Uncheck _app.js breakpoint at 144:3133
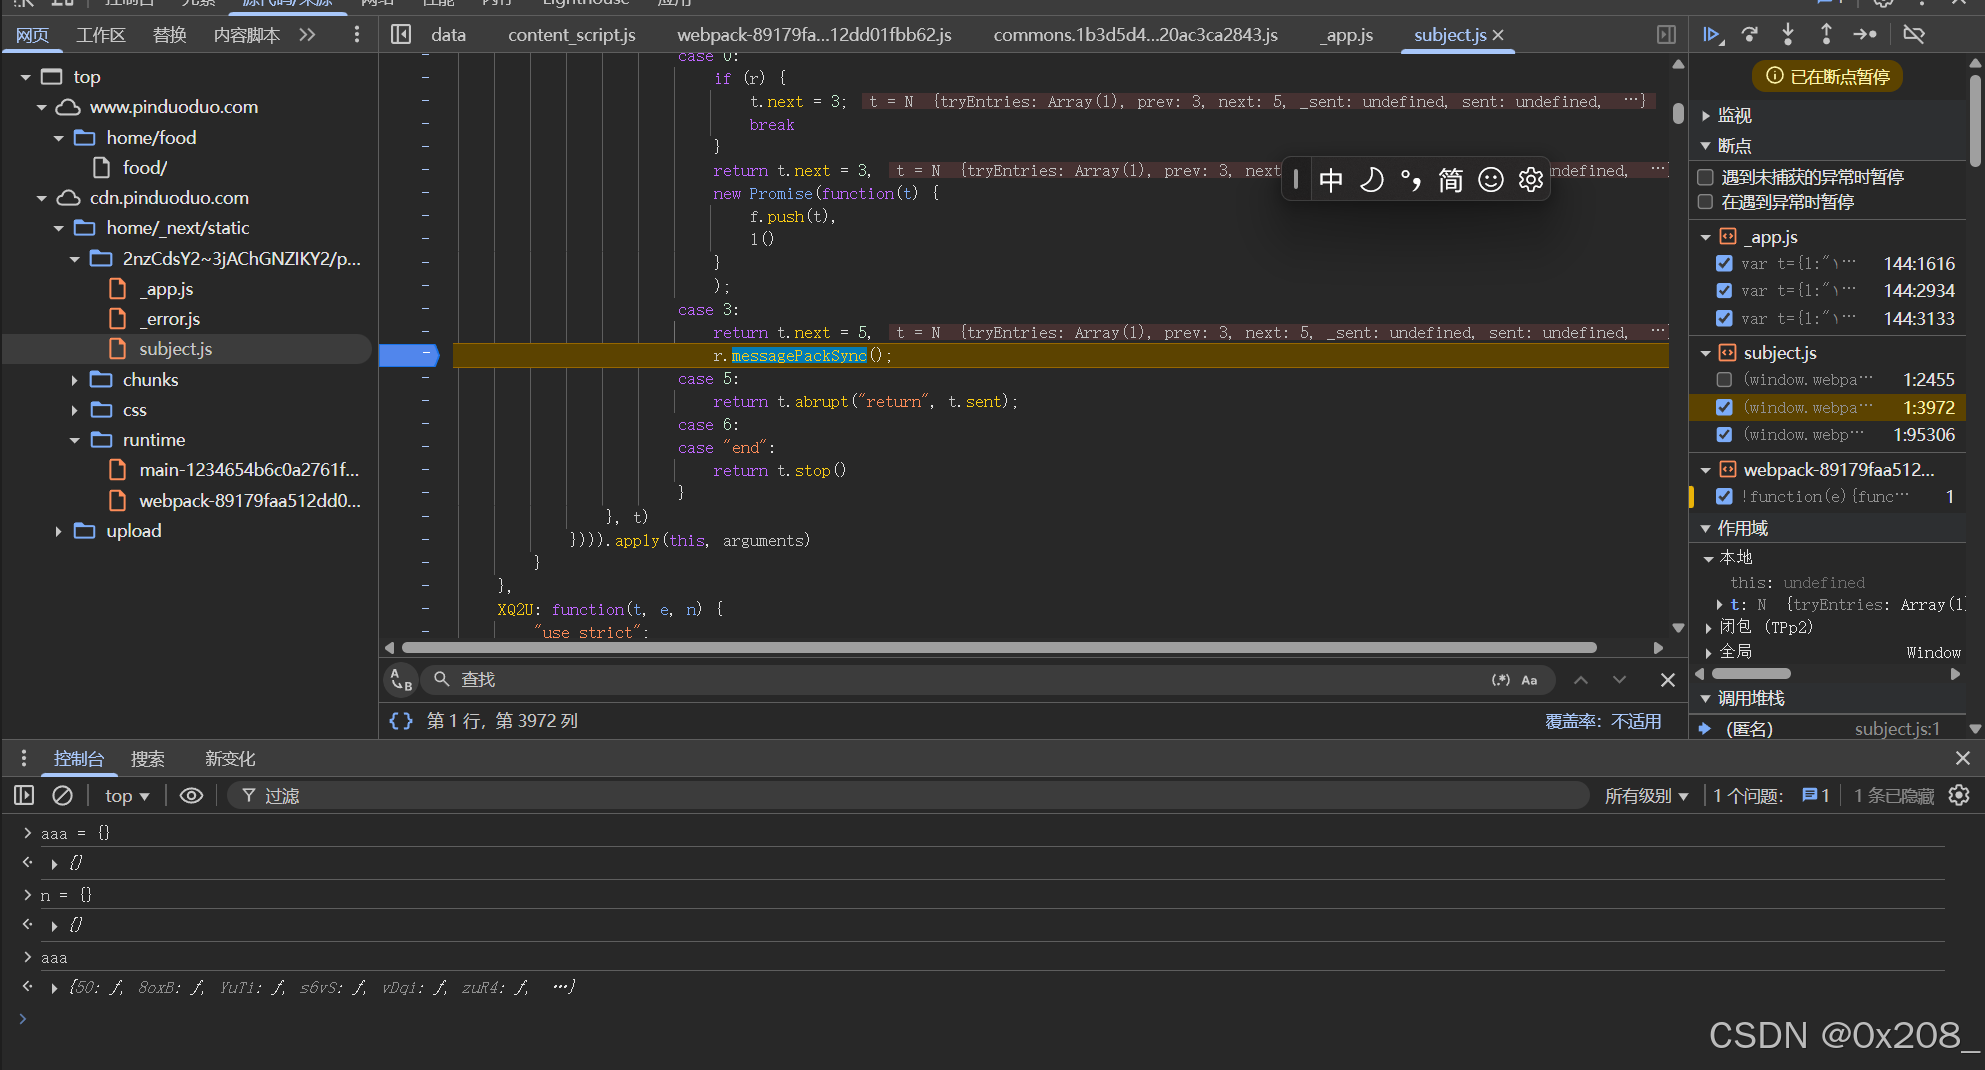The width and height of the screenshot is (1985, 1070). (1724, 319)
